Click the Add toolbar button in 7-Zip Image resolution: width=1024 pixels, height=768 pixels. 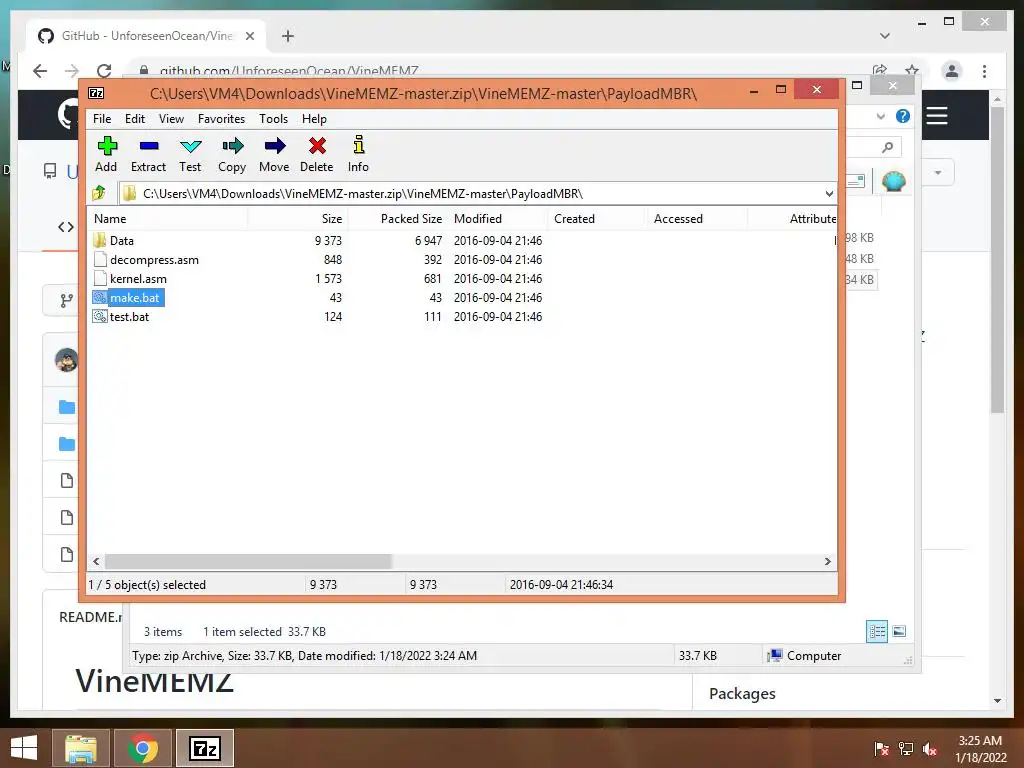(106, 155)
